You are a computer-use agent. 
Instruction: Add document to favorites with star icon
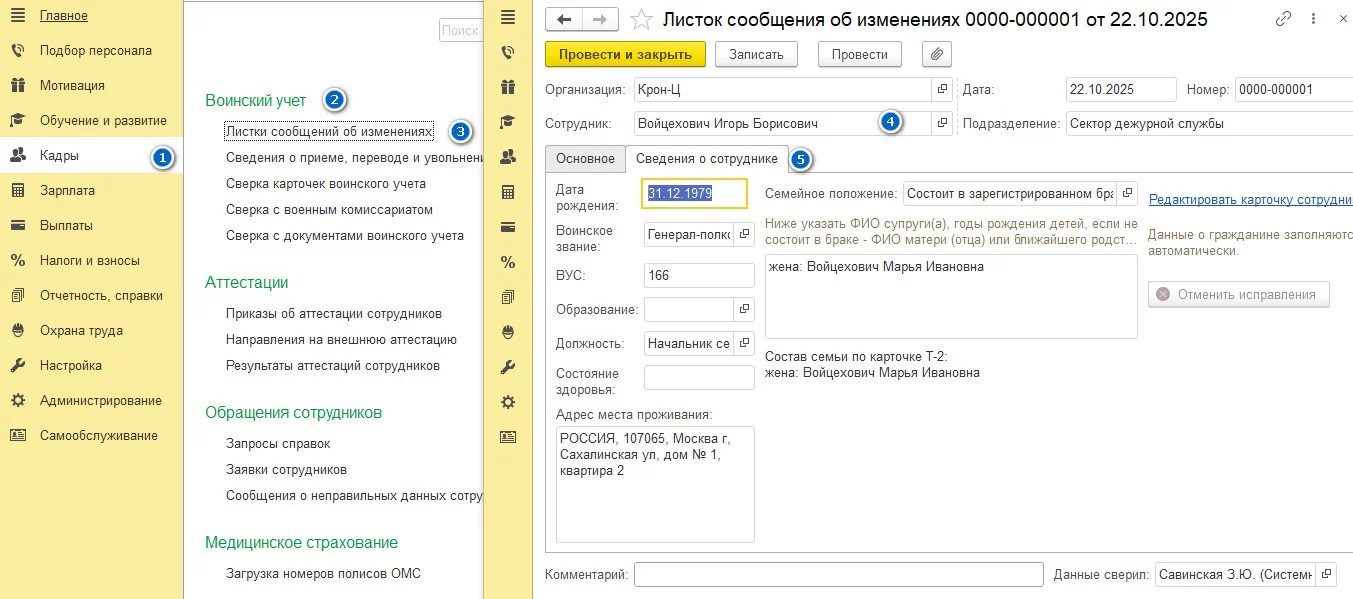pyautogui.click(x=642, y=19)
